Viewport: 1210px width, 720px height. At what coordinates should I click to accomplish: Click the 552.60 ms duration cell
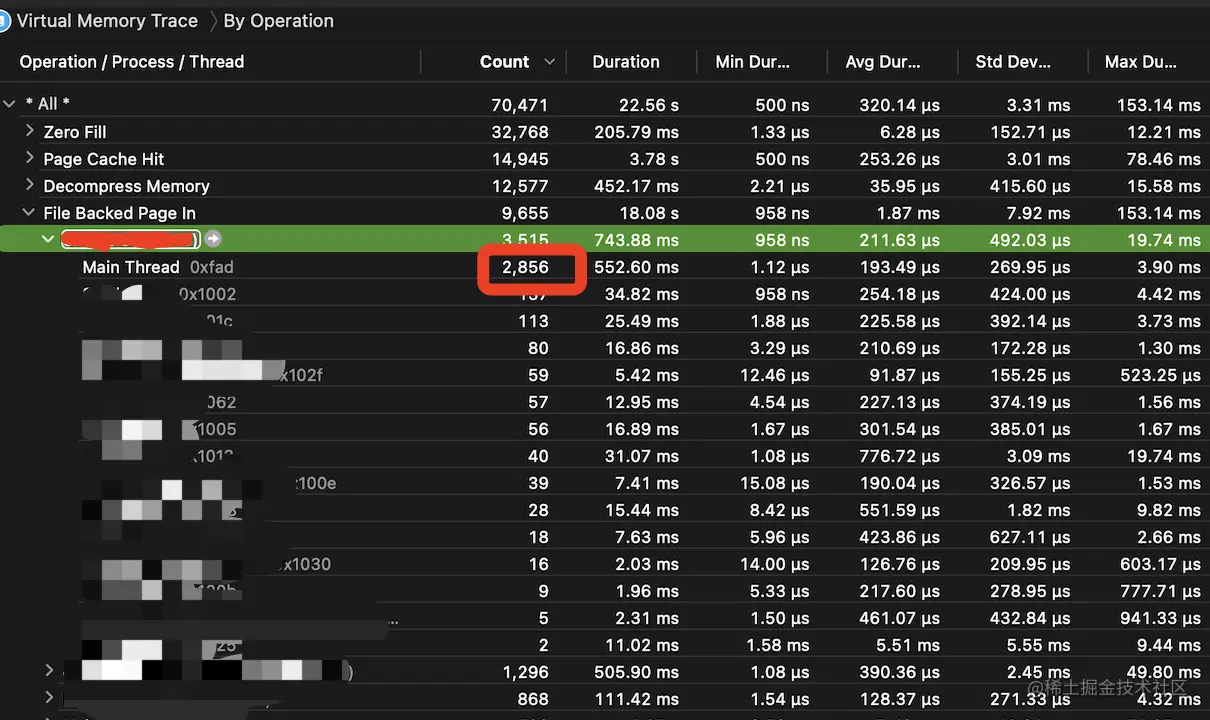tap(636, 267)
